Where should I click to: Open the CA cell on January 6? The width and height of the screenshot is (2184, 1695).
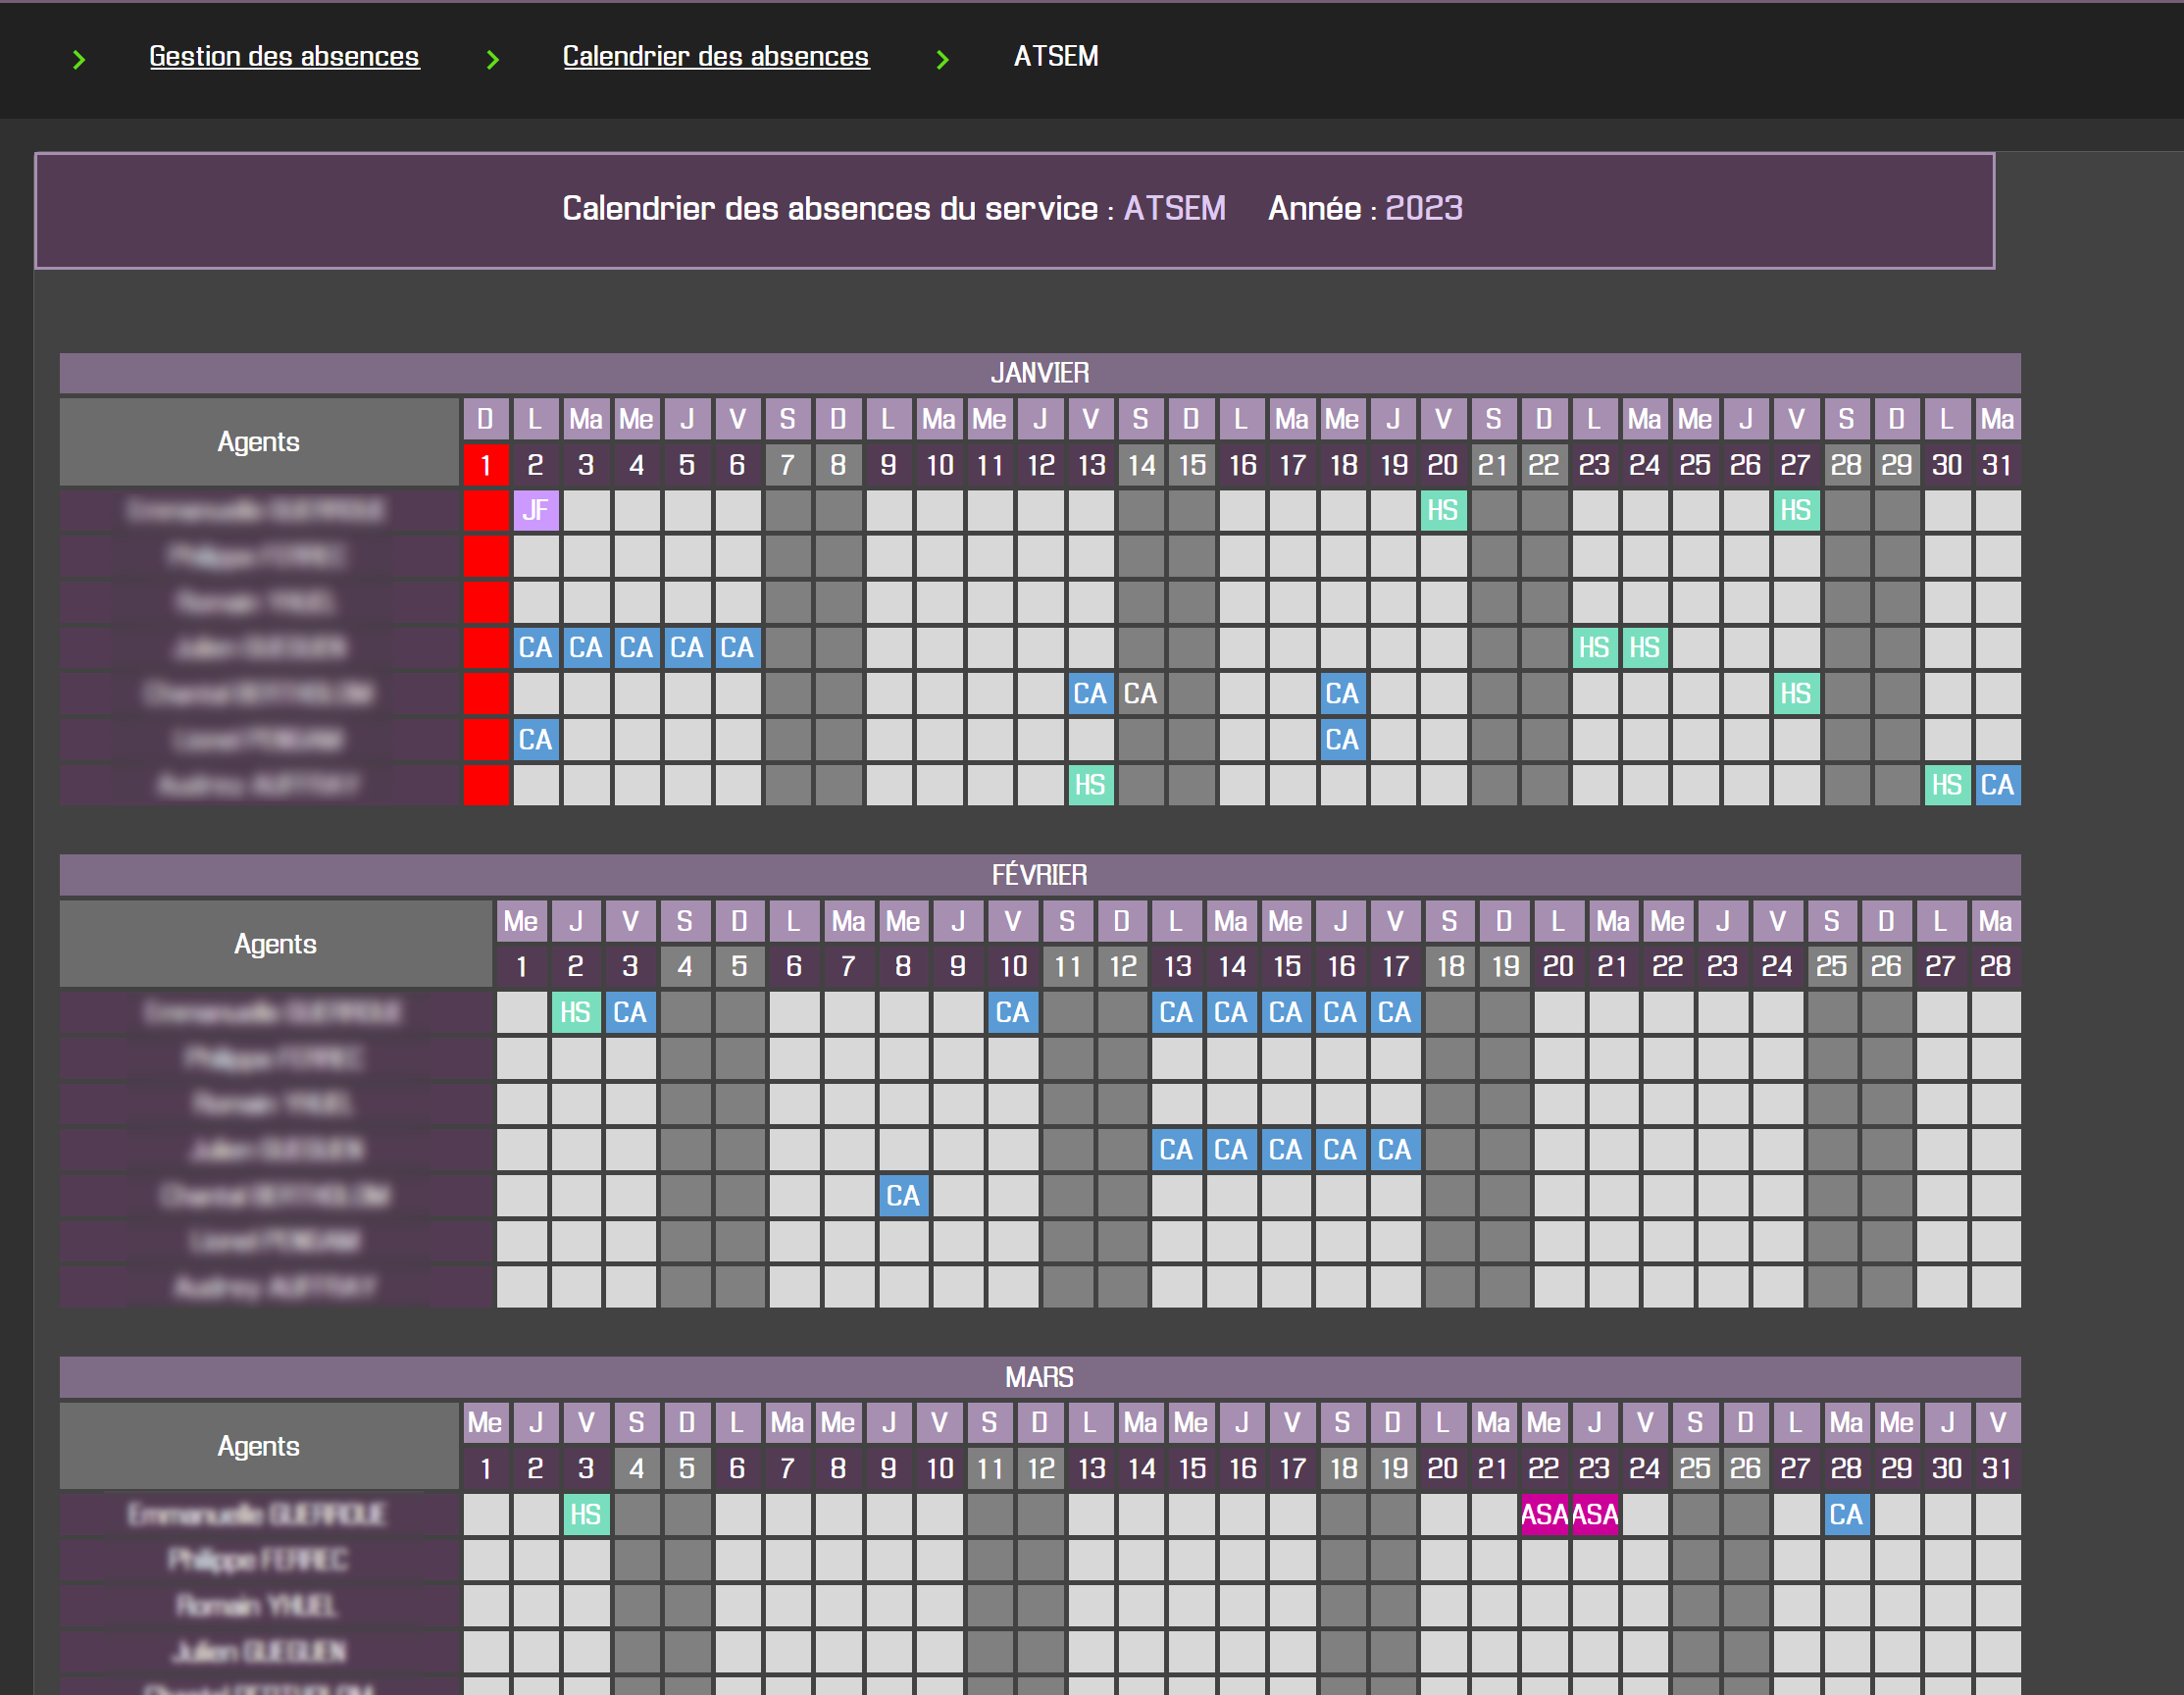(x=738, y=648)
